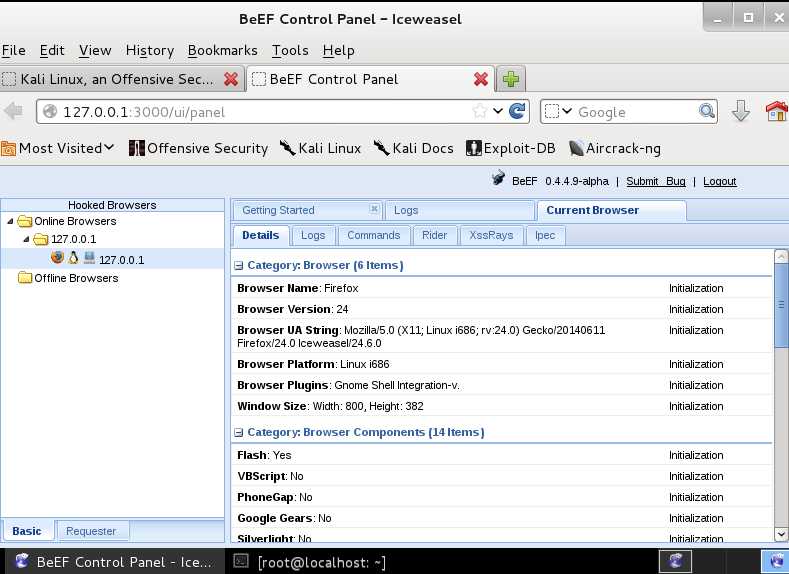The width and height of the screenshot is (789, 574).
Task: Collapse Category Browser section
Action: [239, 266]
